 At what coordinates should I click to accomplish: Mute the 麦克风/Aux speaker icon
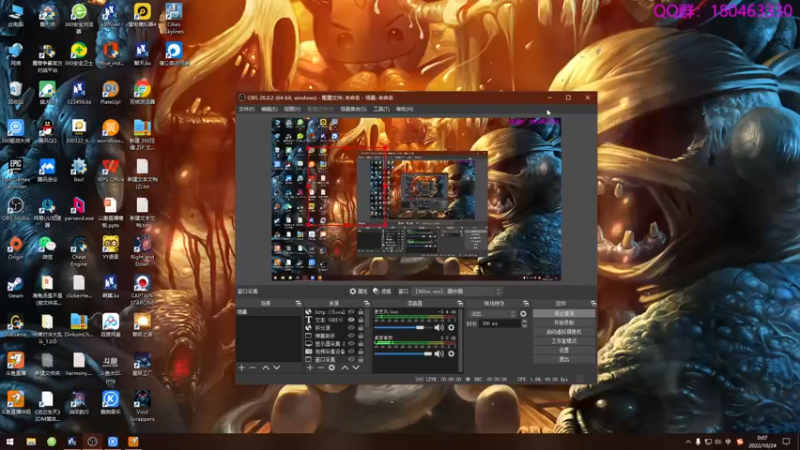click(439, 328)
